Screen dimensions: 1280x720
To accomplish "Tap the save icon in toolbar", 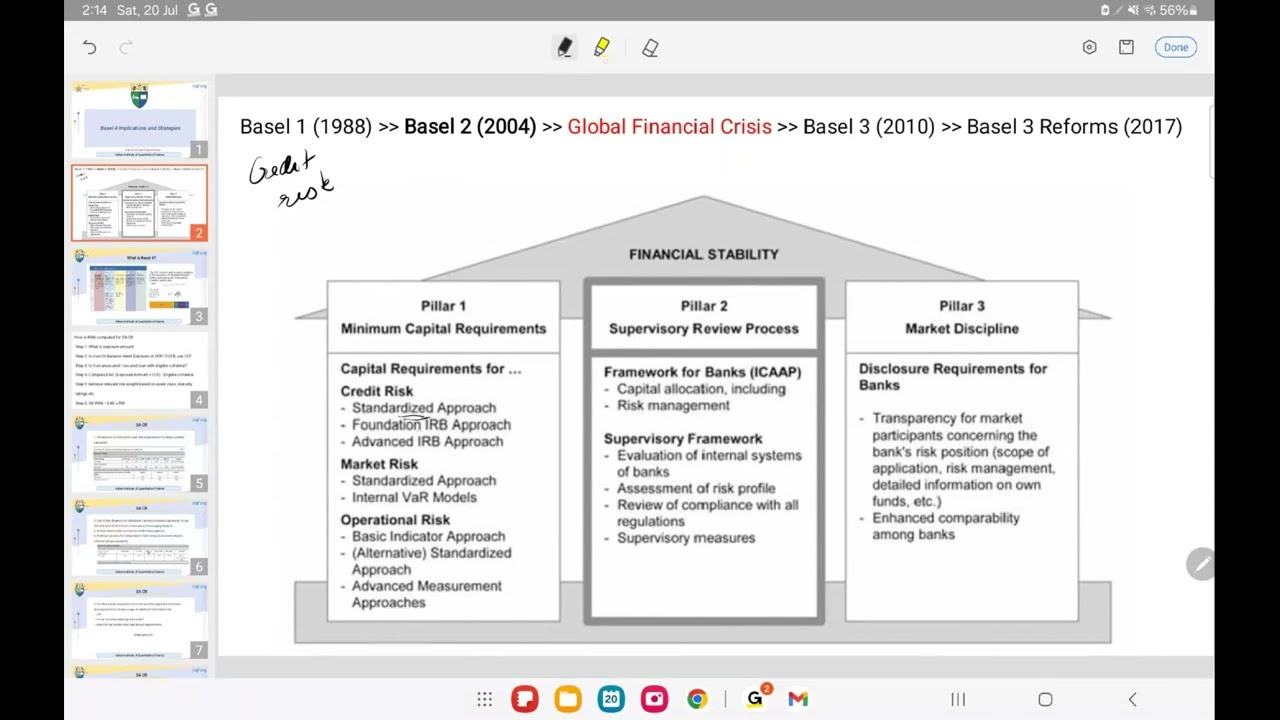I will pyautogui.click(x=1126, y=47).
